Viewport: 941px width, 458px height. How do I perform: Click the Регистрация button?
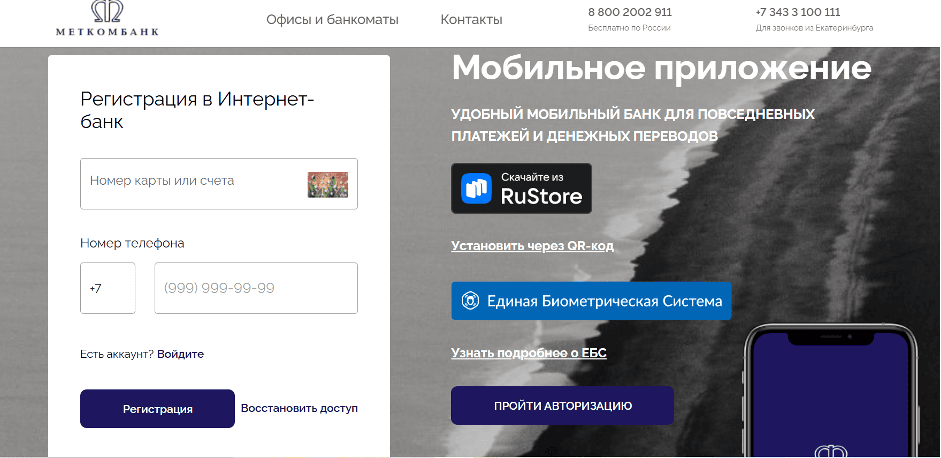pos(157,409)
